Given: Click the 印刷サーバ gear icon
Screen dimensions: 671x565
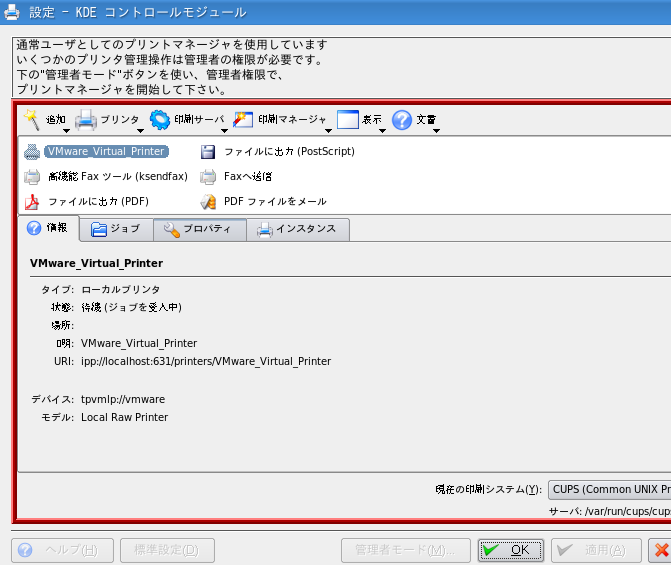Looking at the screenshot, I should (x=160, y=120).
